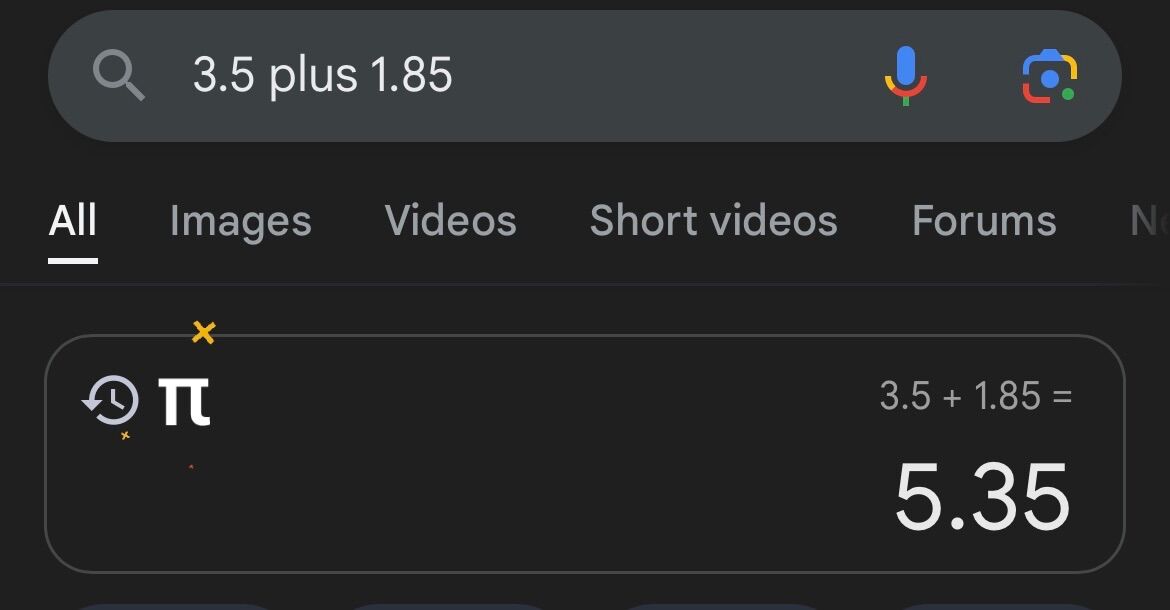1170x610 pixels.
Task: Click the tiny yellow x below the history icon
Action: pos(125,435)
